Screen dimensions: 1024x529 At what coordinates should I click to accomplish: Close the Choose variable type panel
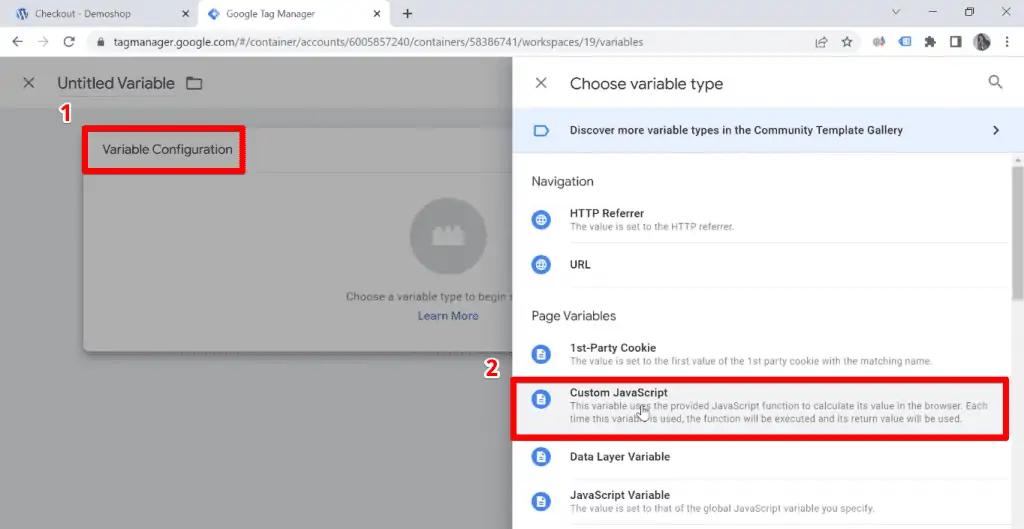(x=541, y=83)
